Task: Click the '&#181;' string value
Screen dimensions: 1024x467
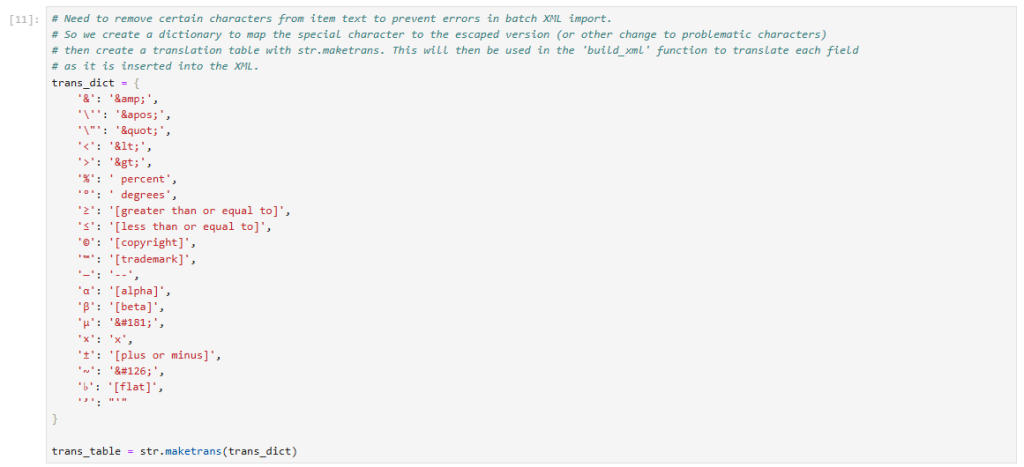Action: coord(131,323)
